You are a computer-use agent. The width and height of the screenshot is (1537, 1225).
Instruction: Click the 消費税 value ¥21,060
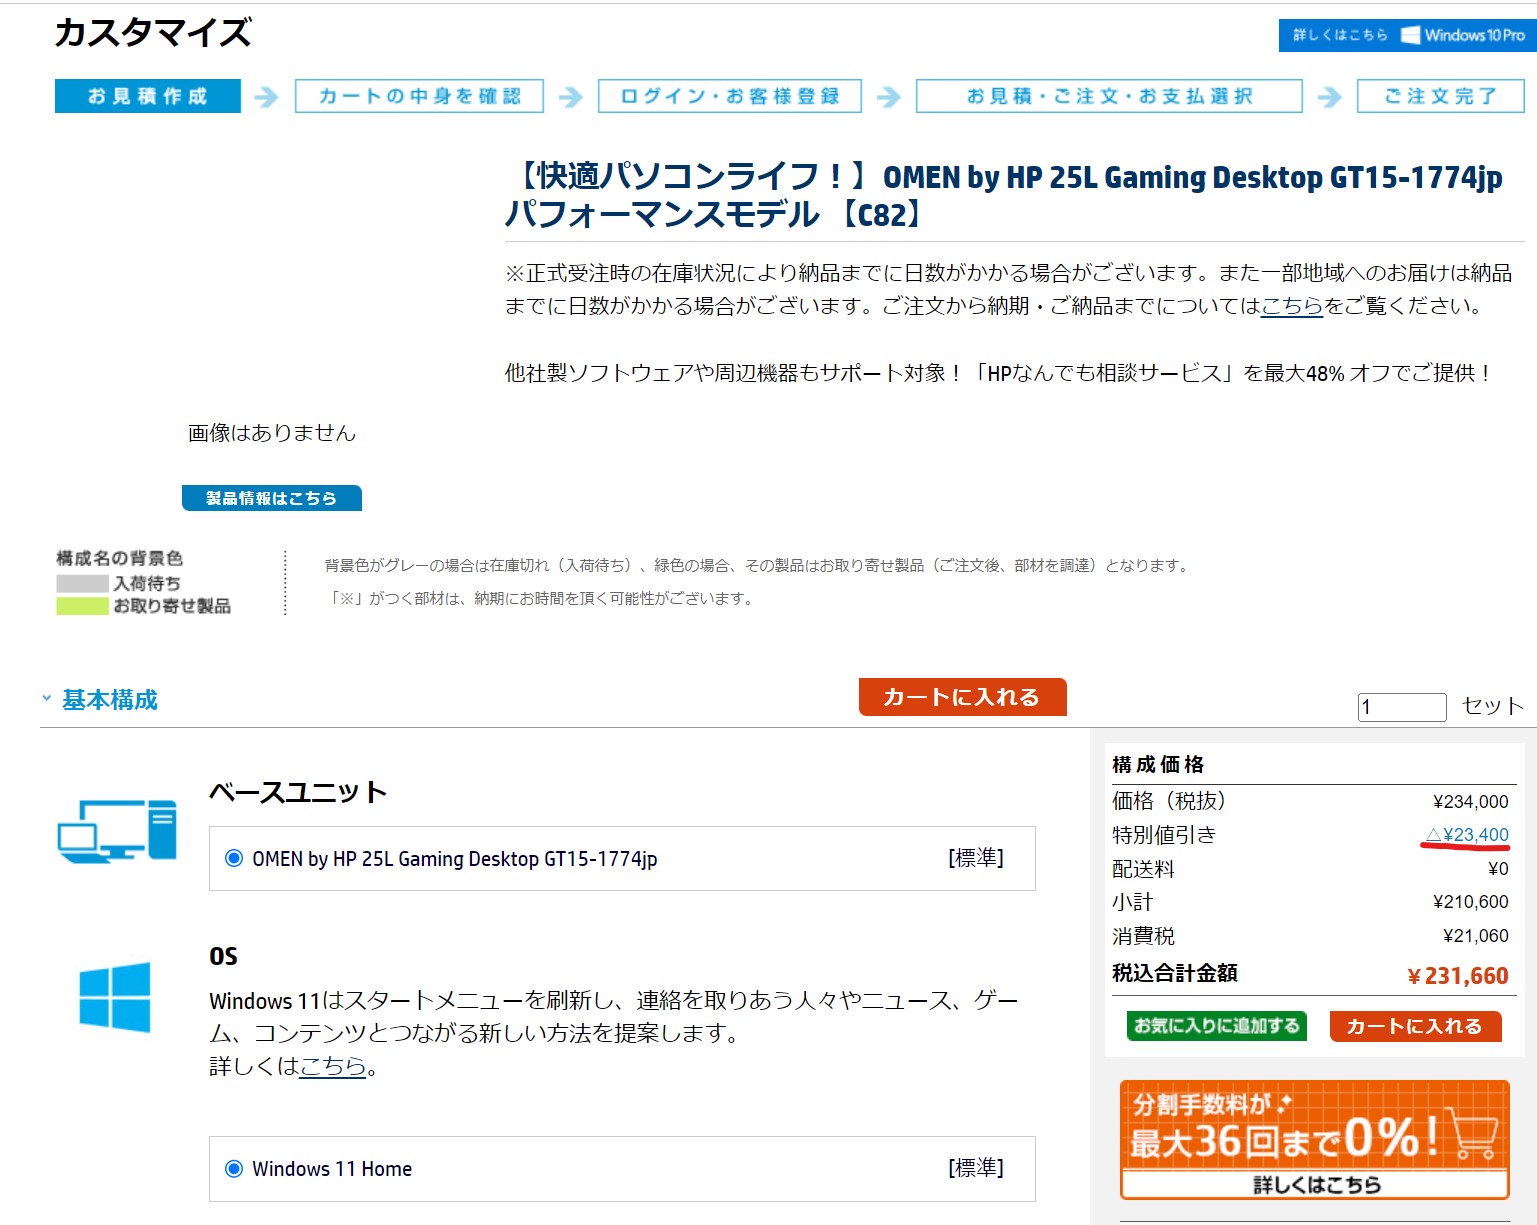pyautogui.click(x=1475, y=936)
